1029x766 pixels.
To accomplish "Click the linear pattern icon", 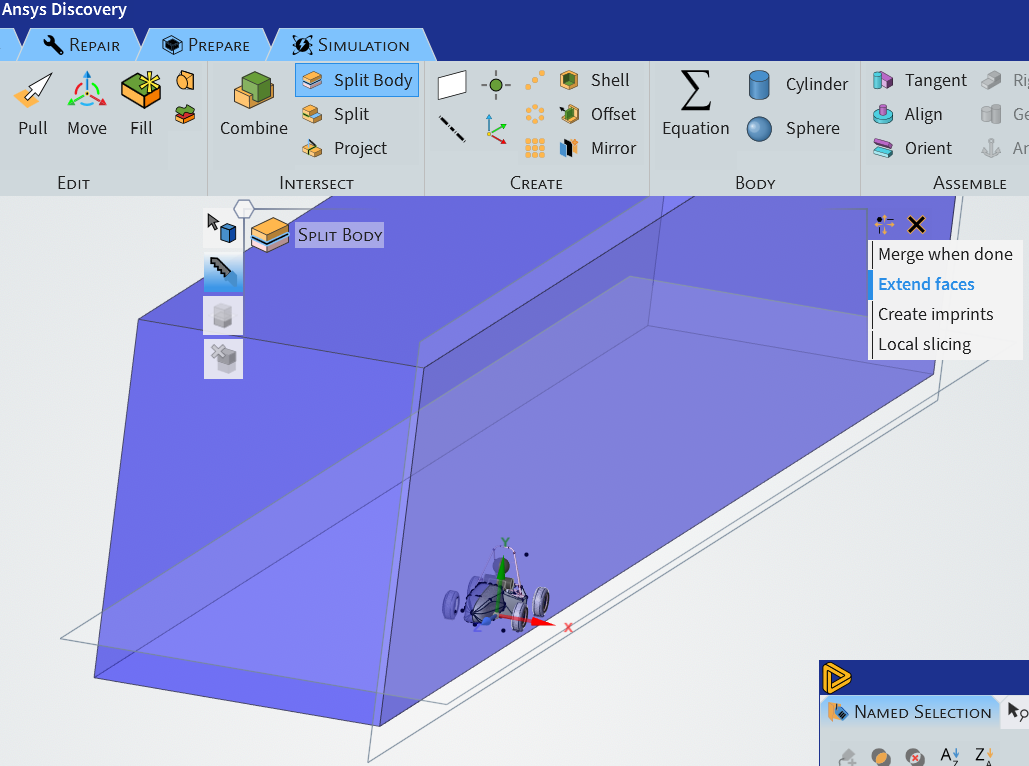I will (535, 80).
